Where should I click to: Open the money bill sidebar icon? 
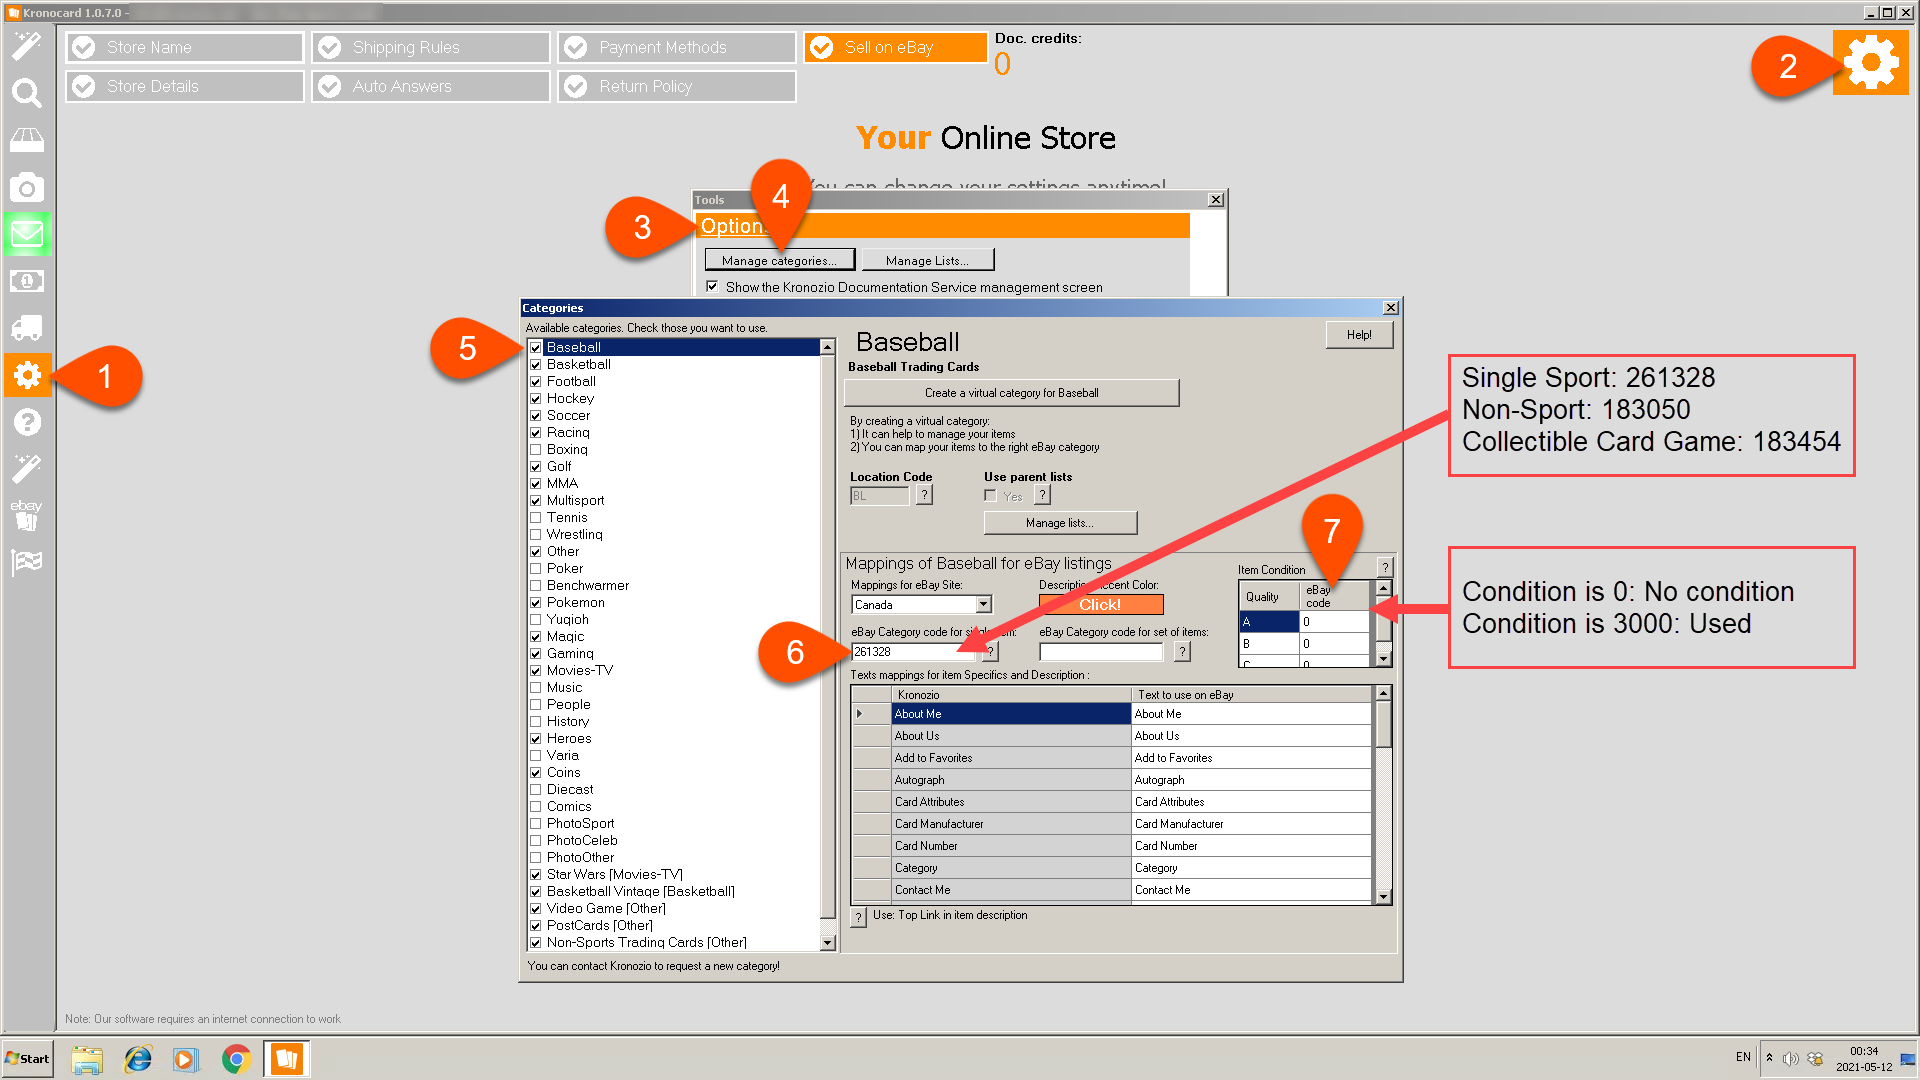27,281
